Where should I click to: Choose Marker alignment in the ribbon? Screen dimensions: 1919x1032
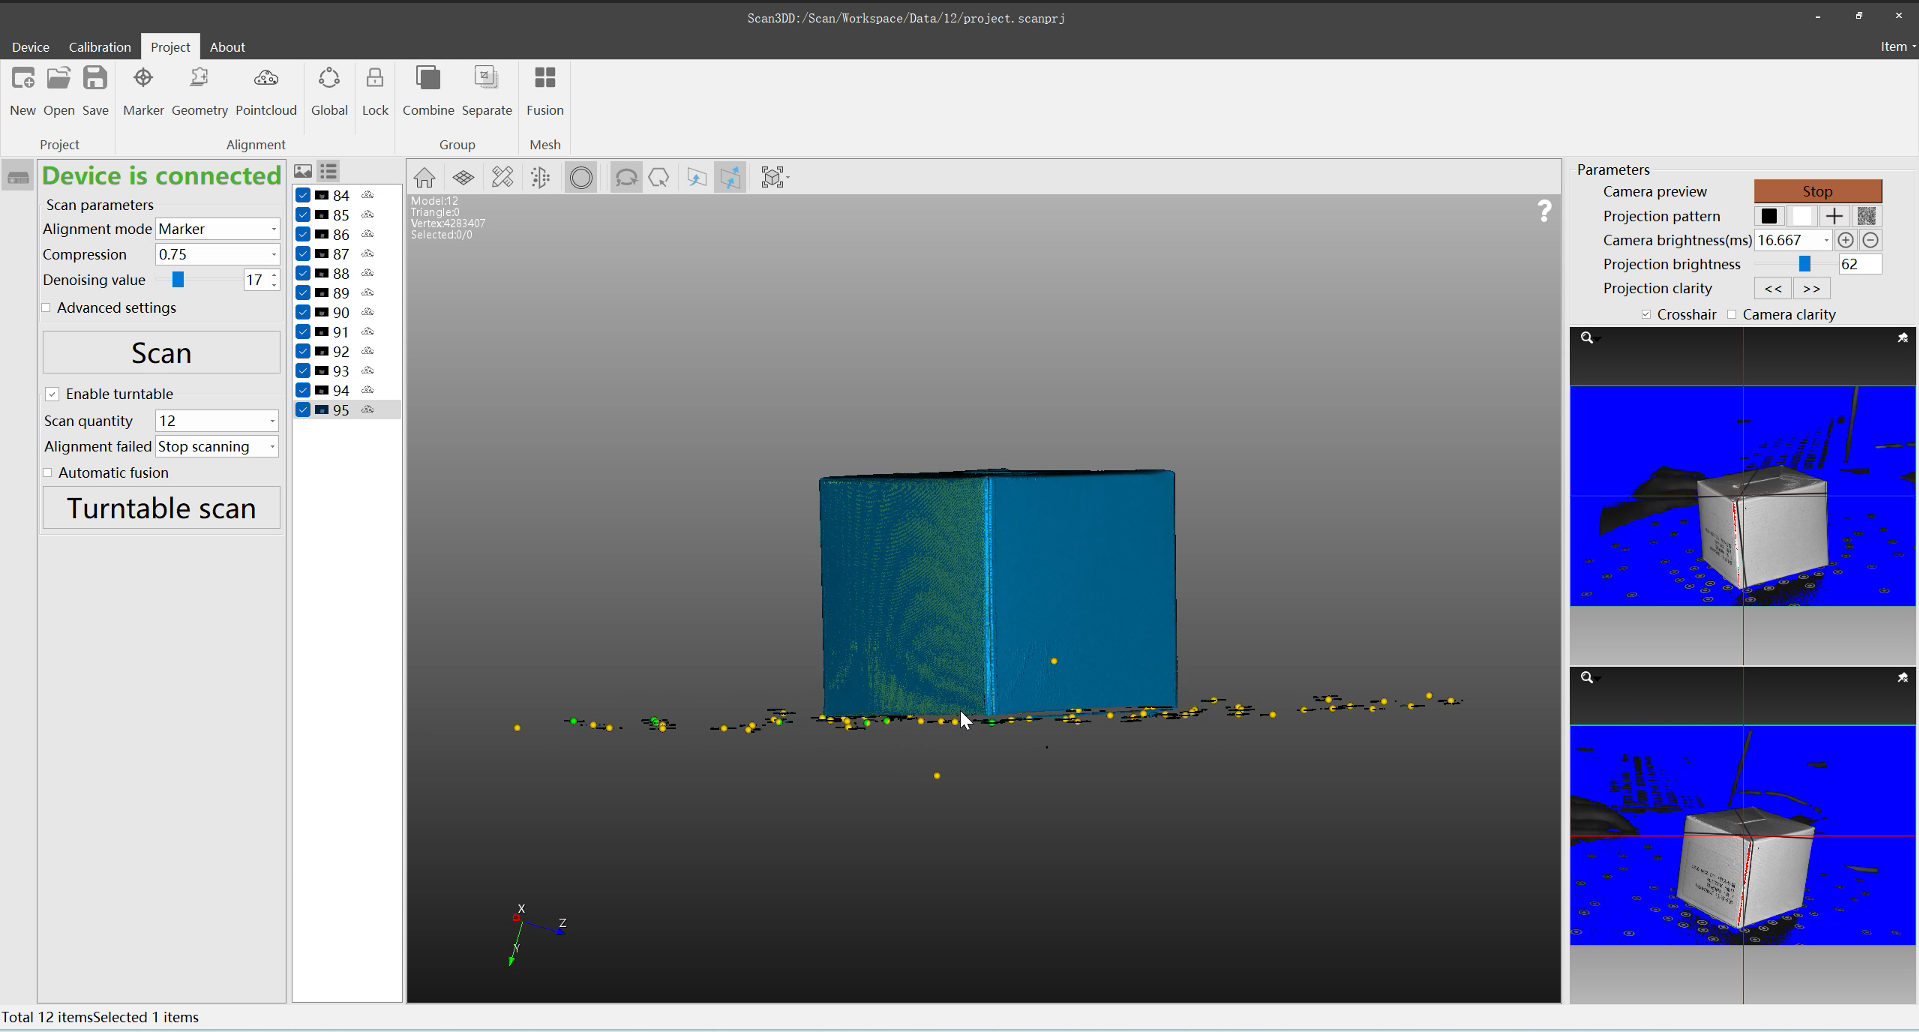tap(143, 91)
